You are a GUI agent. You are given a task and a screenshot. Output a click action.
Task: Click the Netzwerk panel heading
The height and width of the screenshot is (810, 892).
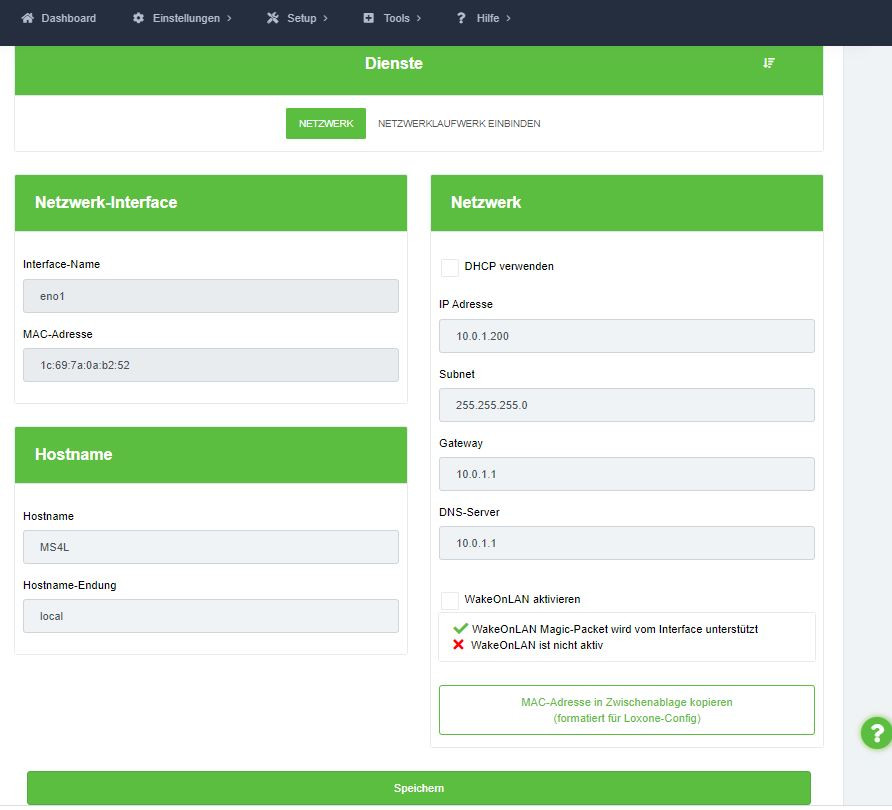coord(486,202)
